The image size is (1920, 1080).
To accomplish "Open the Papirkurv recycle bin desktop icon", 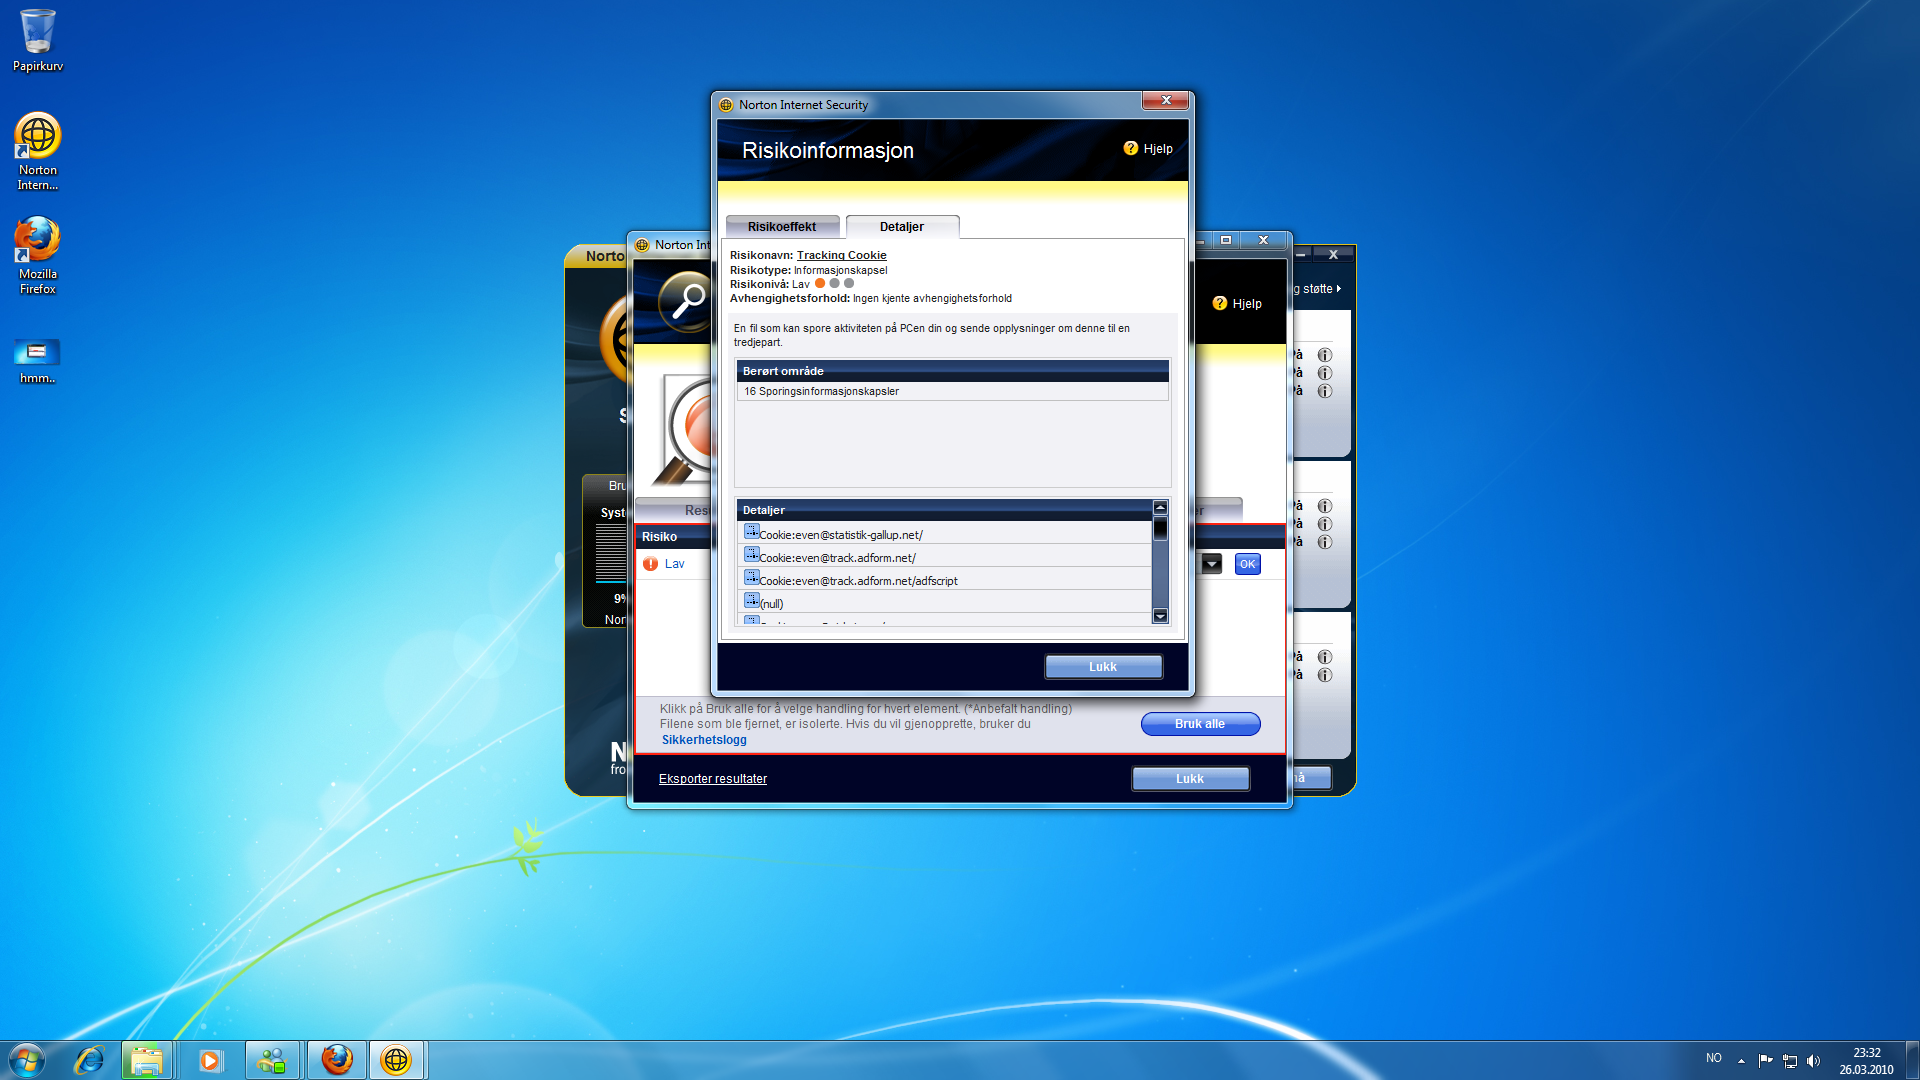I will (x=37, y=40).
